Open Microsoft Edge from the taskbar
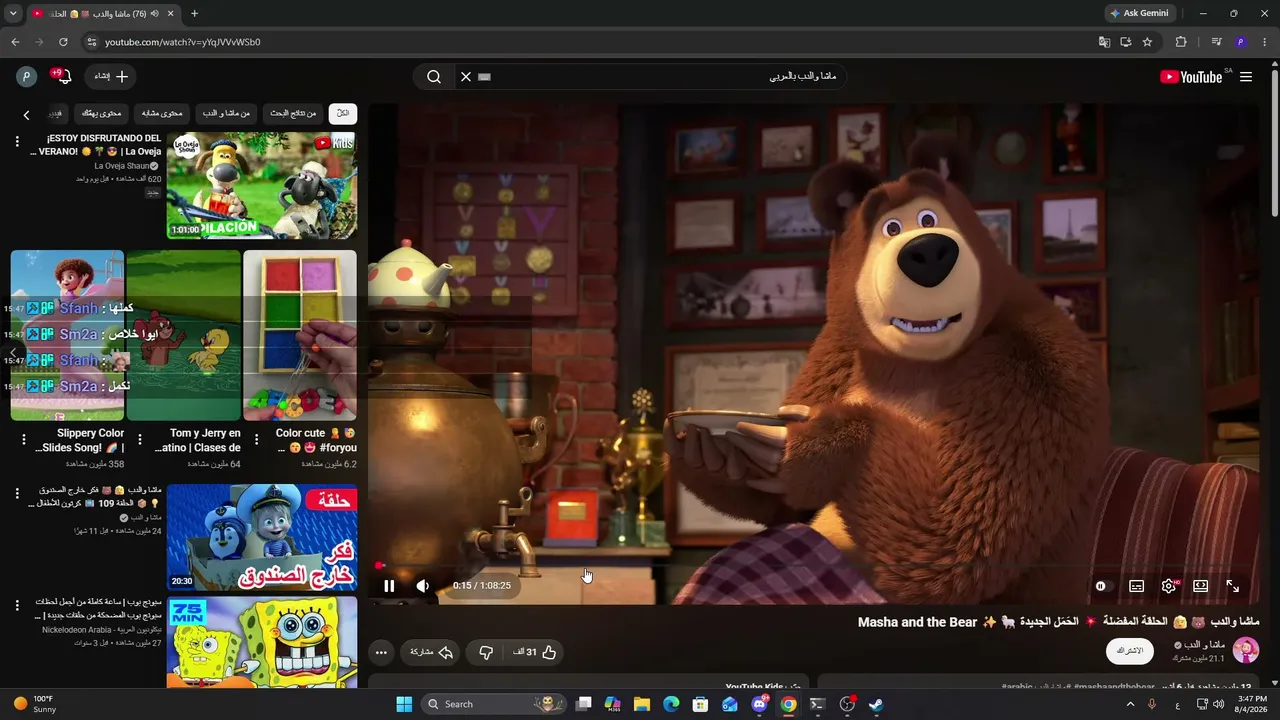The image size is (1280, 720). (671, 704)
